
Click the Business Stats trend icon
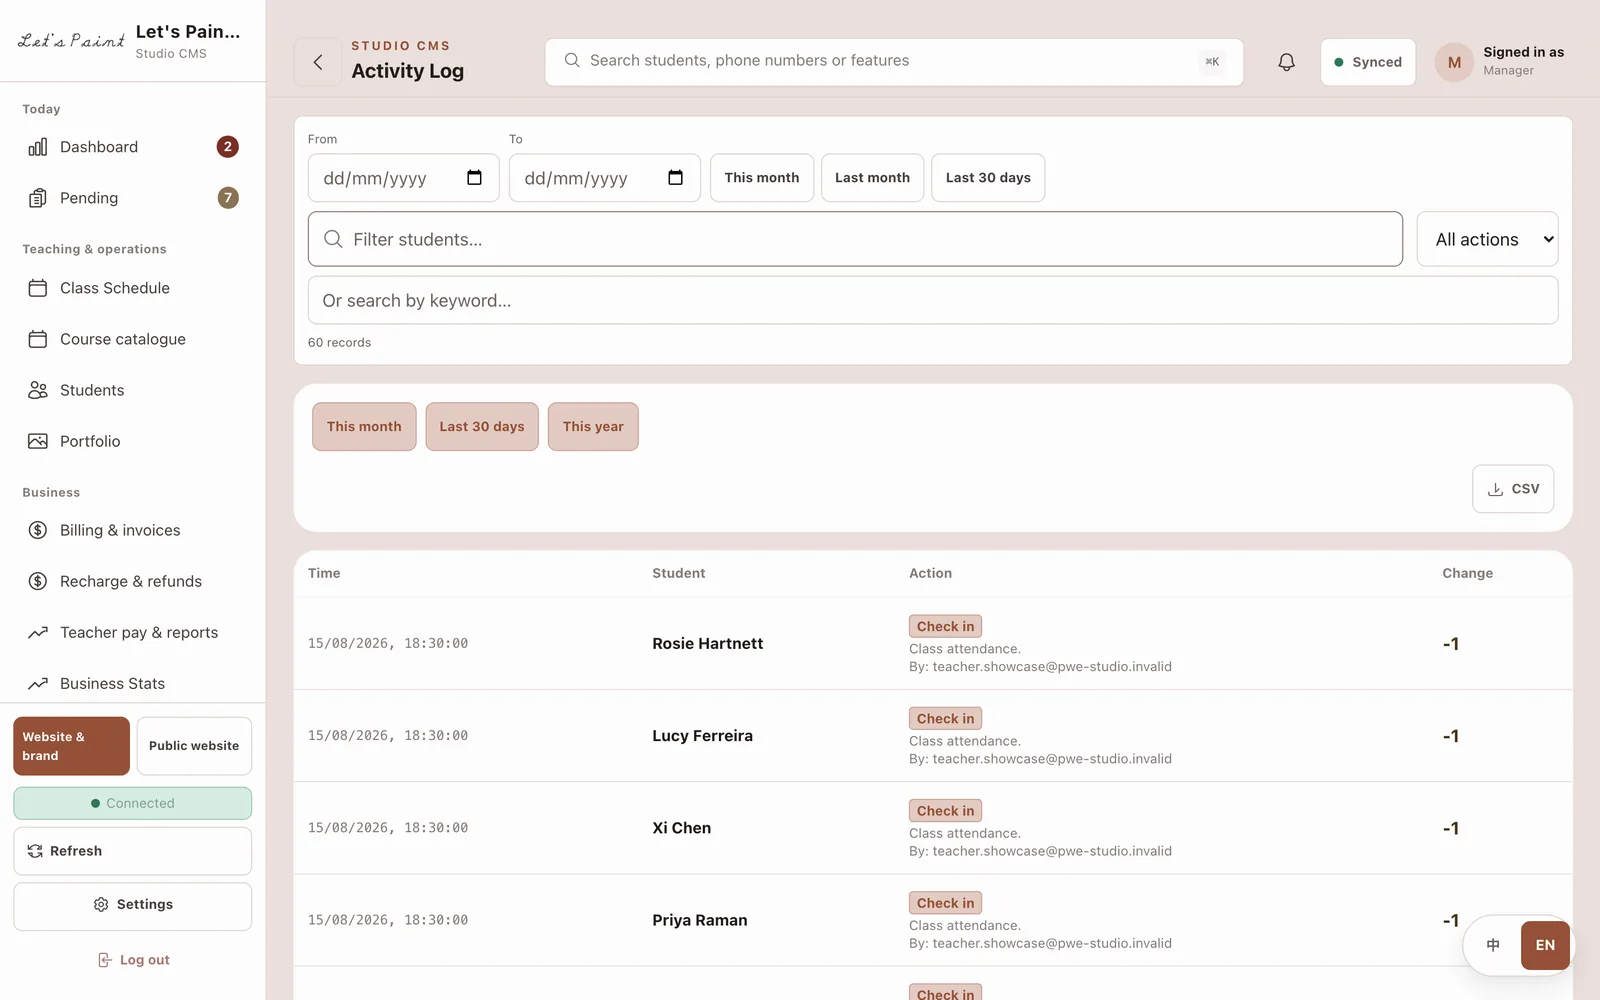38,683
